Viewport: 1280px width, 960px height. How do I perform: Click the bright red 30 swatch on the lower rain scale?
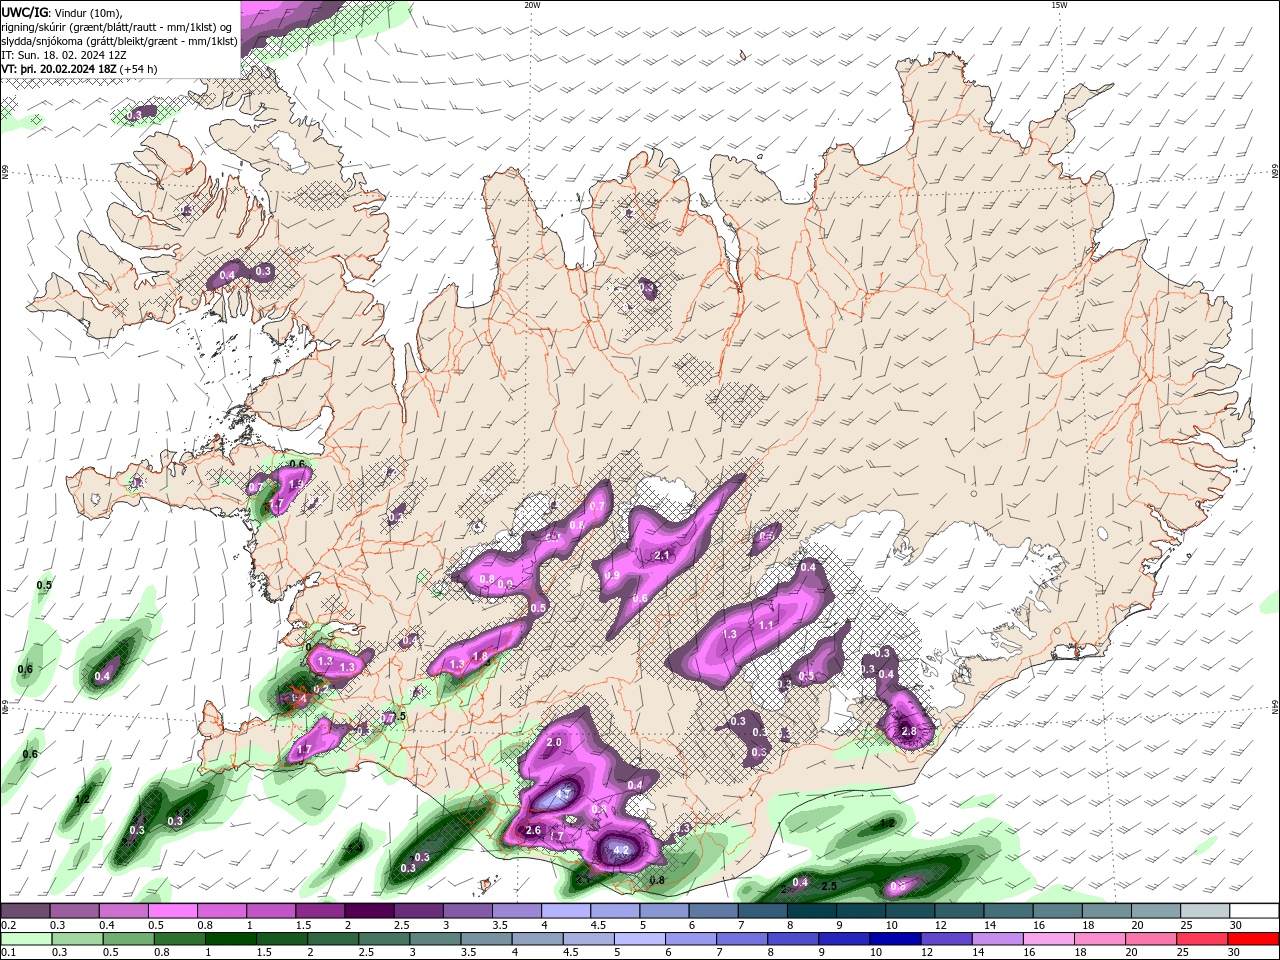tap(1253, 939)
